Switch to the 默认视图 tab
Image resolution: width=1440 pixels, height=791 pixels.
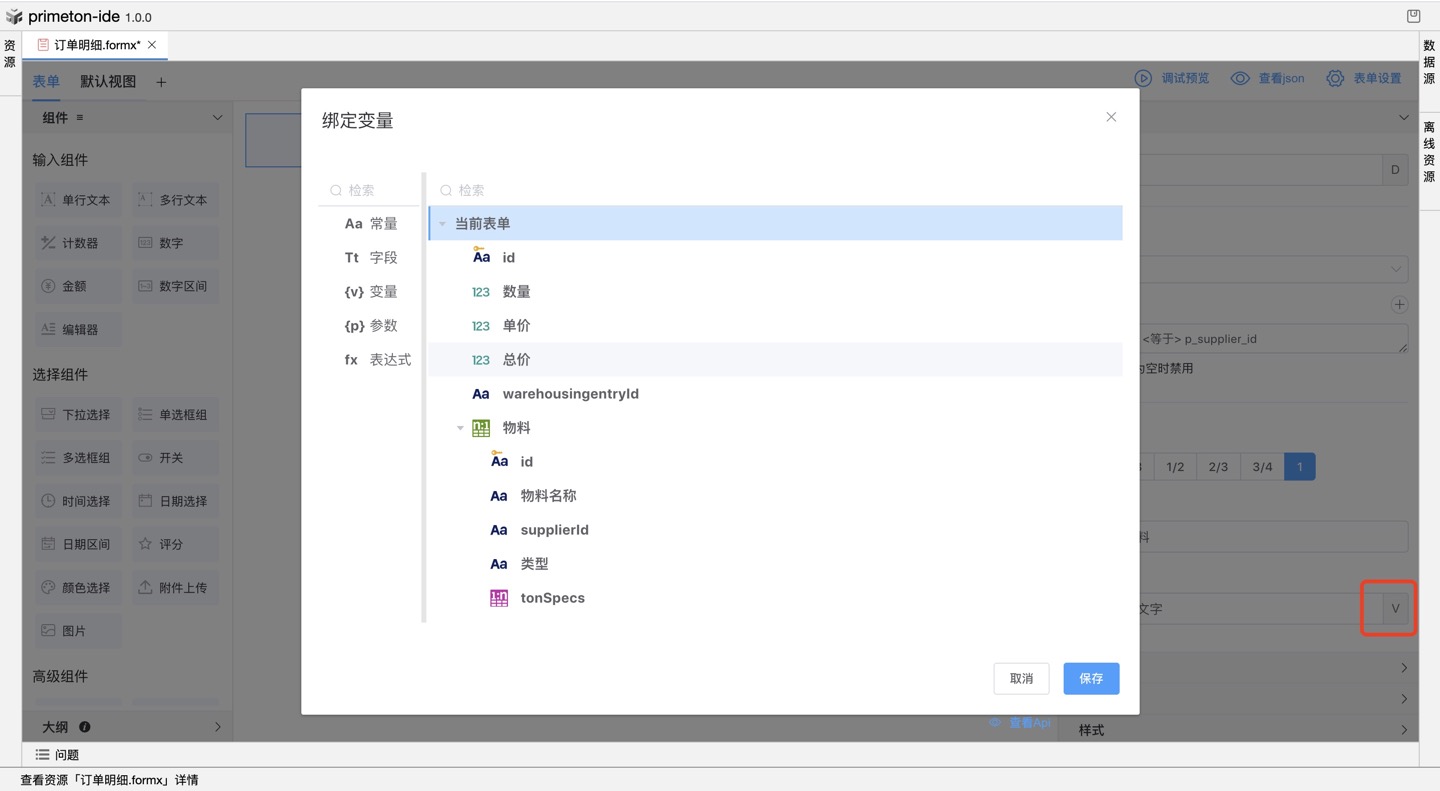(x=108, y=82)
